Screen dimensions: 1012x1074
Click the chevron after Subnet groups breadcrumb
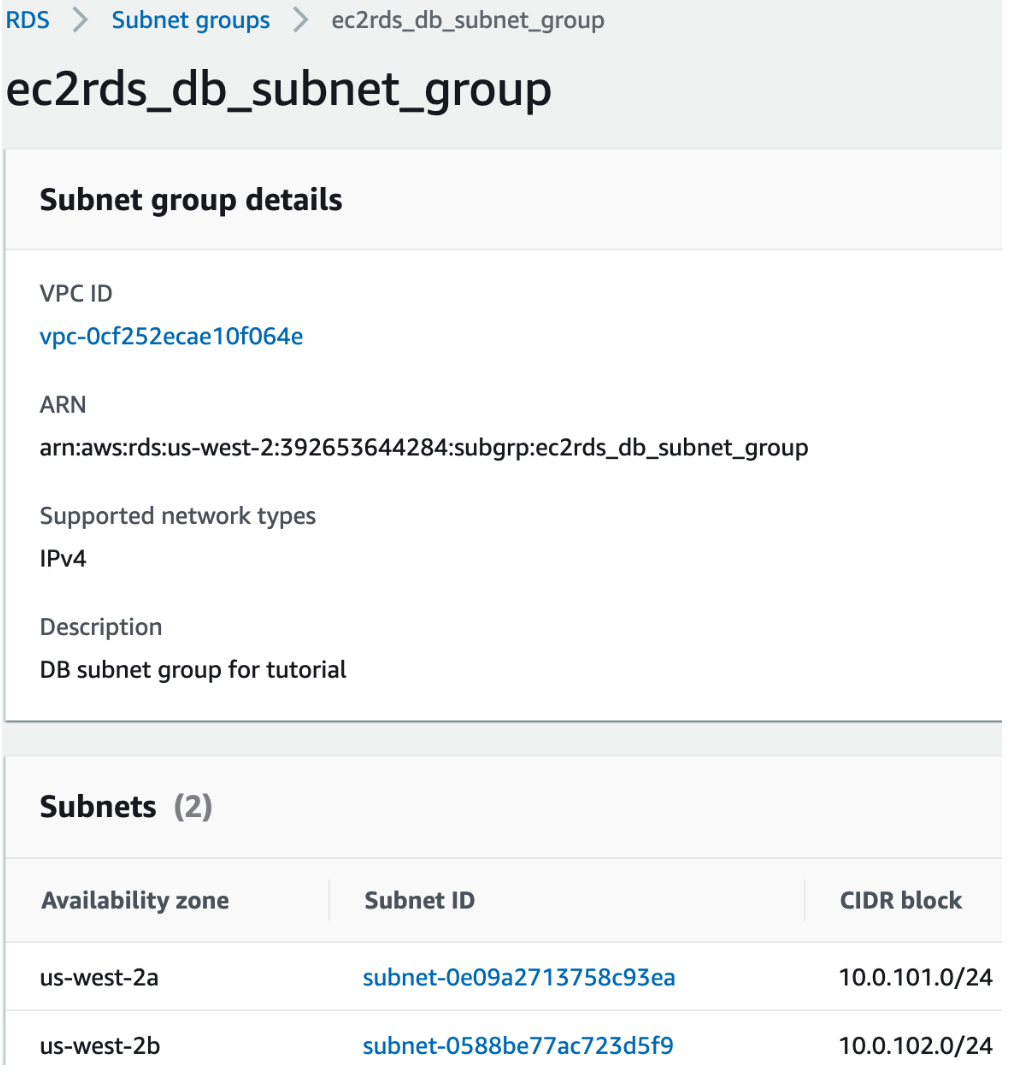pos(300,21)
